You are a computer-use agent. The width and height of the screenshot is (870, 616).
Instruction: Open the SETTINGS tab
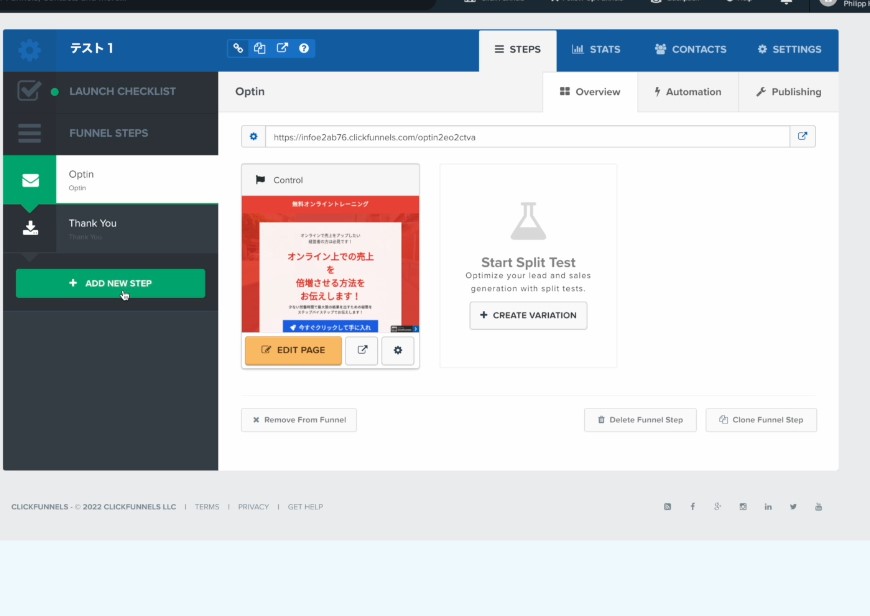coord(790,50)
